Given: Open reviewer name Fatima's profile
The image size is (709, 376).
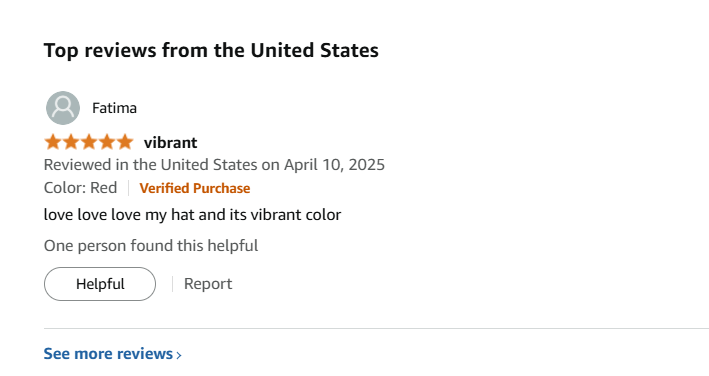Looking at the screenshot, I should (114, 108).
